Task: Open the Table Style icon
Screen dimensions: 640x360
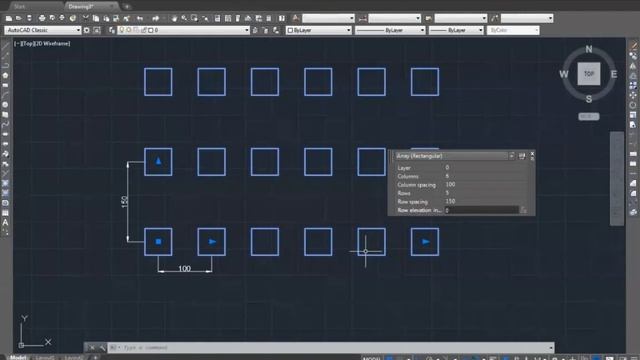Action: 428,18
